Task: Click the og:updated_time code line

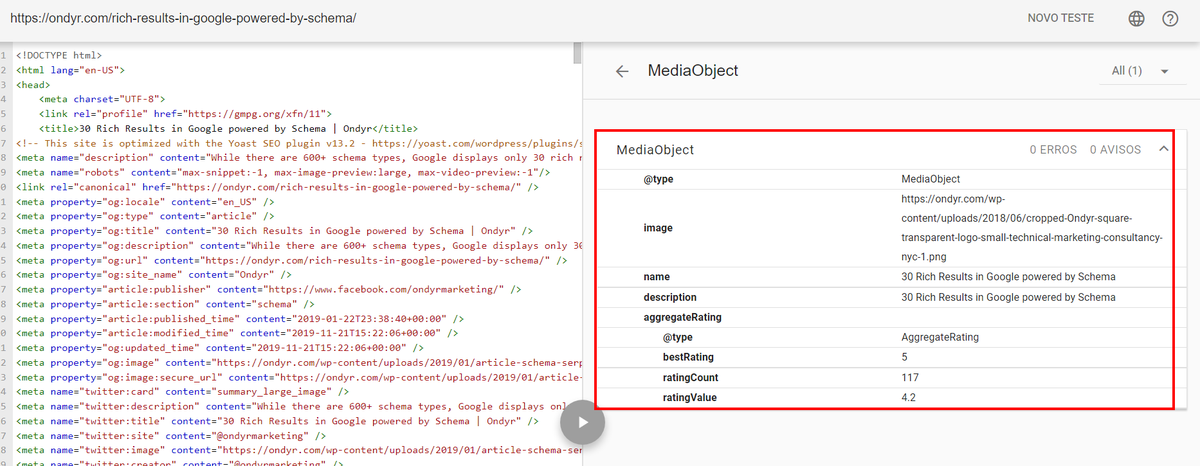Action: (x=220, y=347)
